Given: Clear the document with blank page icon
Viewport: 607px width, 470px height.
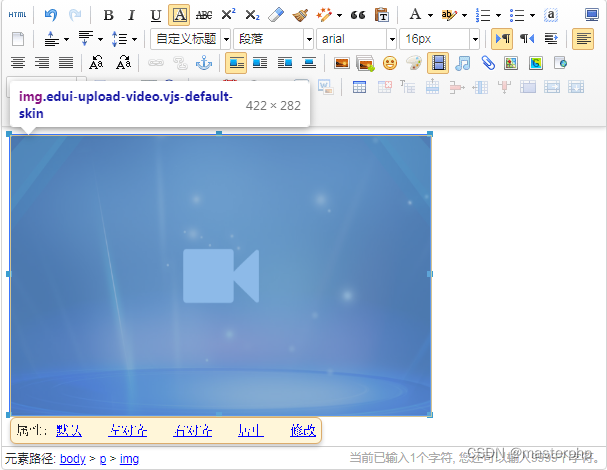Looking at the screenshot, I should click(x=17, y=39).
